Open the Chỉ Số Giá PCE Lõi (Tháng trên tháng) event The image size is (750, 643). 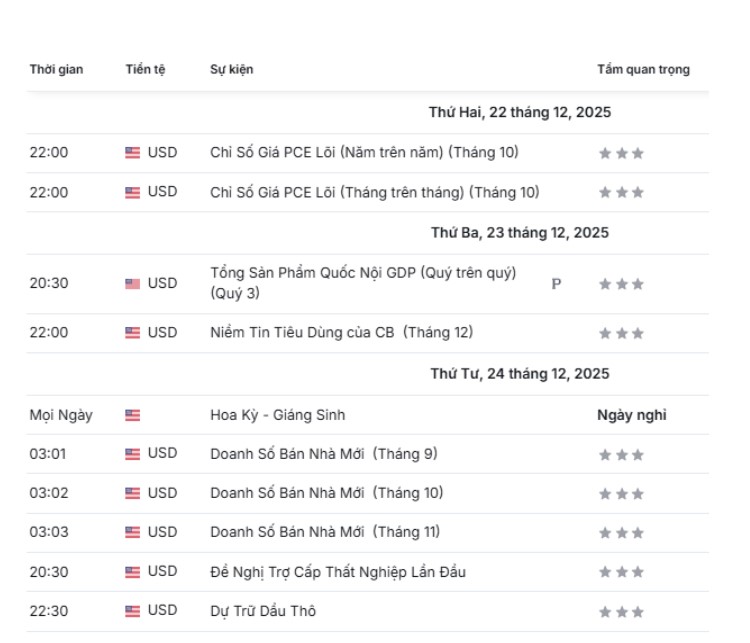pyautogui.click(x=374, y=192)
